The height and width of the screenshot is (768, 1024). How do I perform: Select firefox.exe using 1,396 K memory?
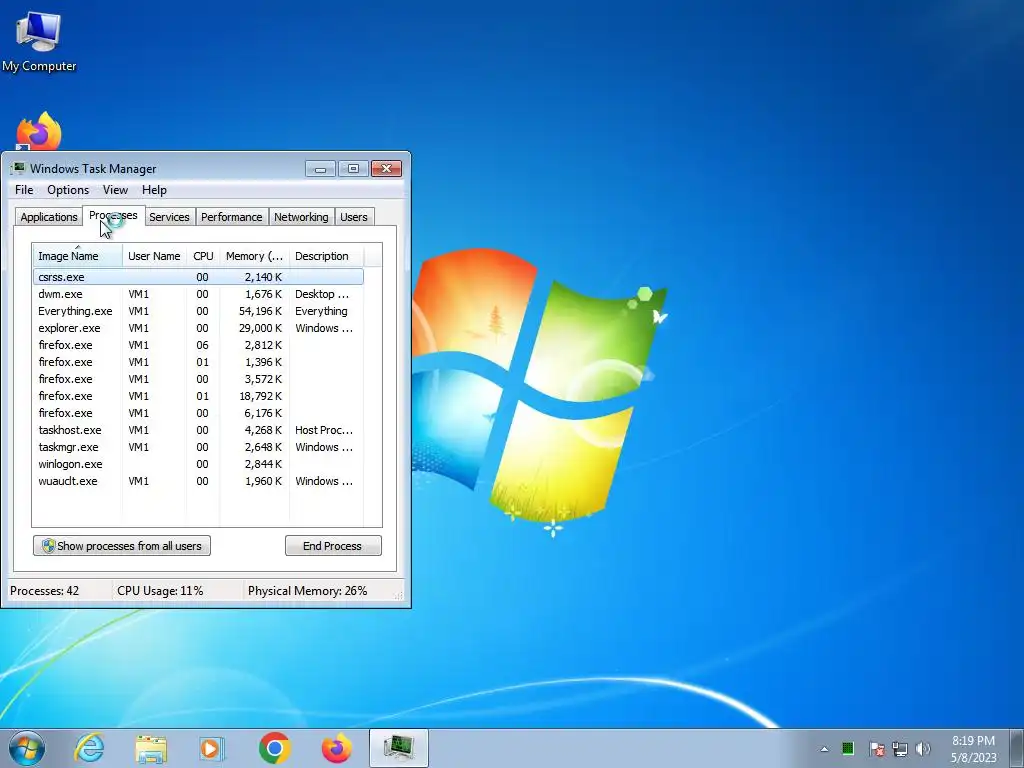point(198,362)
